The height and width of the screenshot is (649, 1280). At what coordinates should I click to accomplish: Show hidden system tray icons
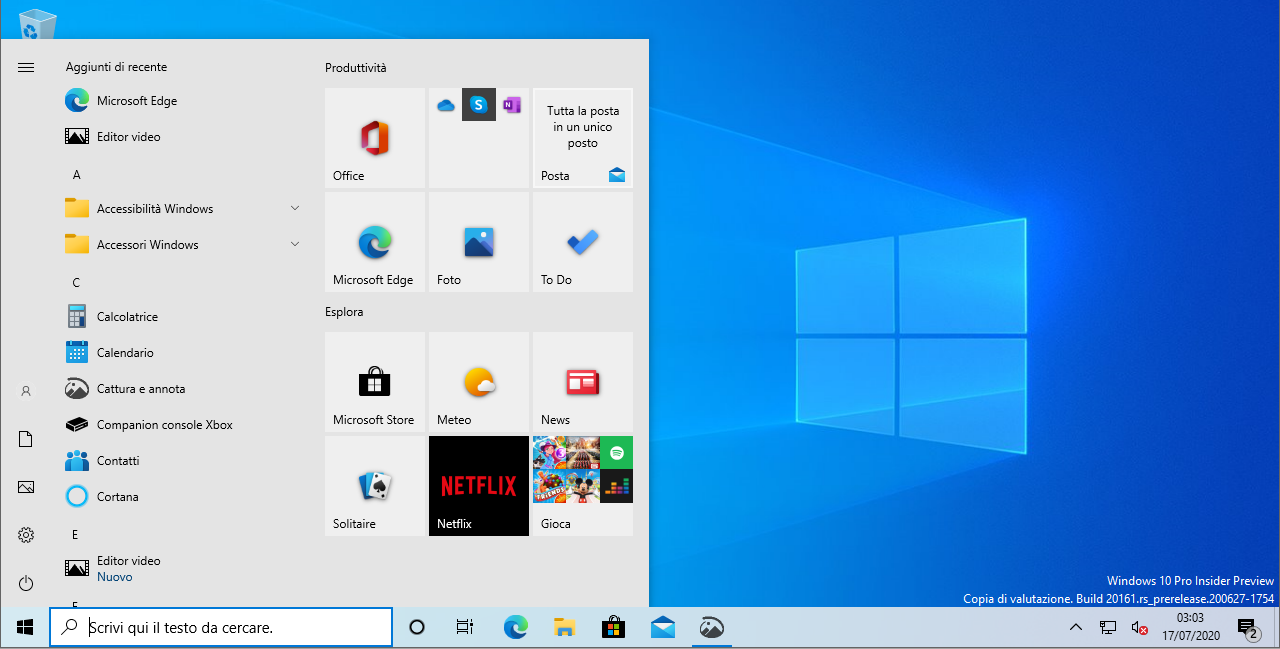1076,627
